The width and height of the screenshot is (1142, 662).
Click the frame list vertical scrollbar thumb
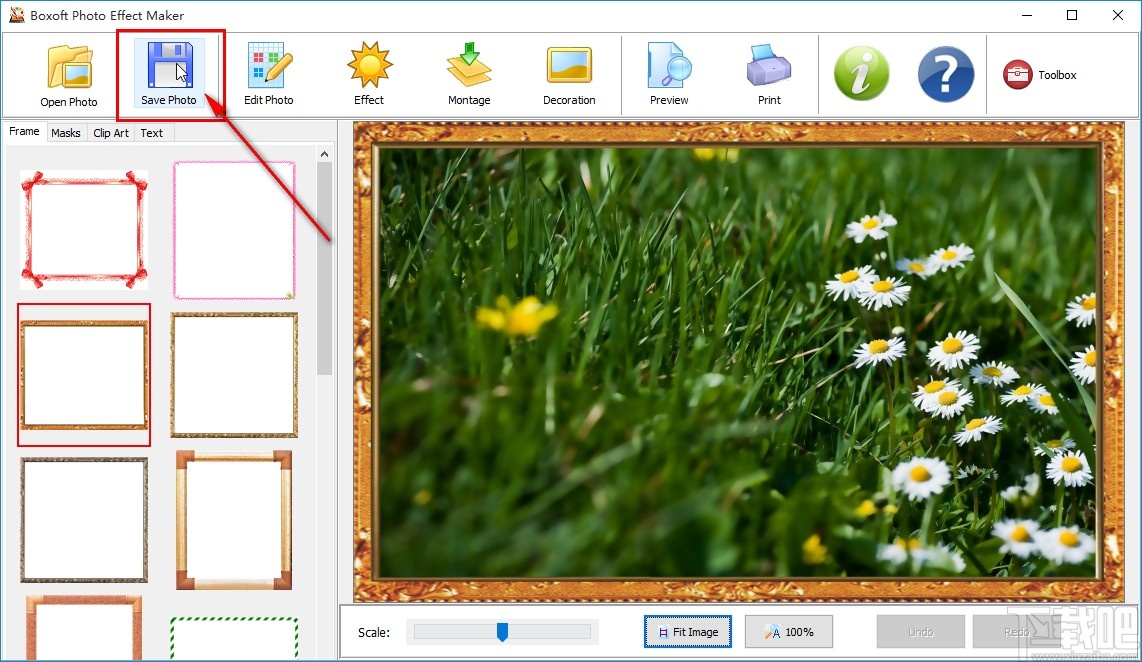(x=324, y=268)
